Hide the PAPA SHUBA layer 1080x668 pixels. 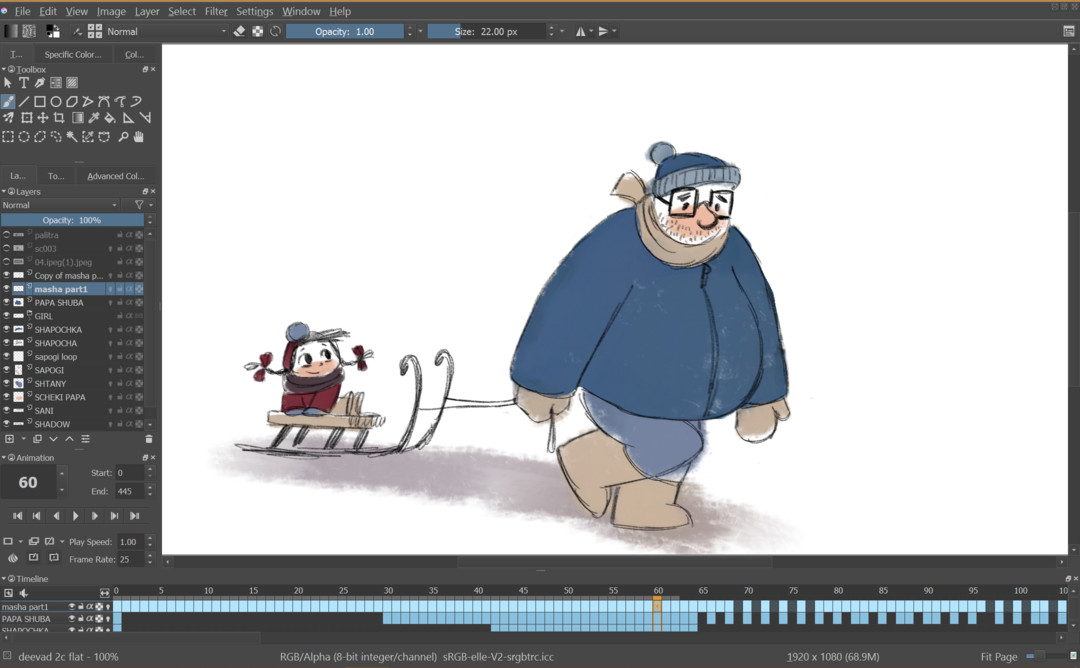[x=5, y=302]
